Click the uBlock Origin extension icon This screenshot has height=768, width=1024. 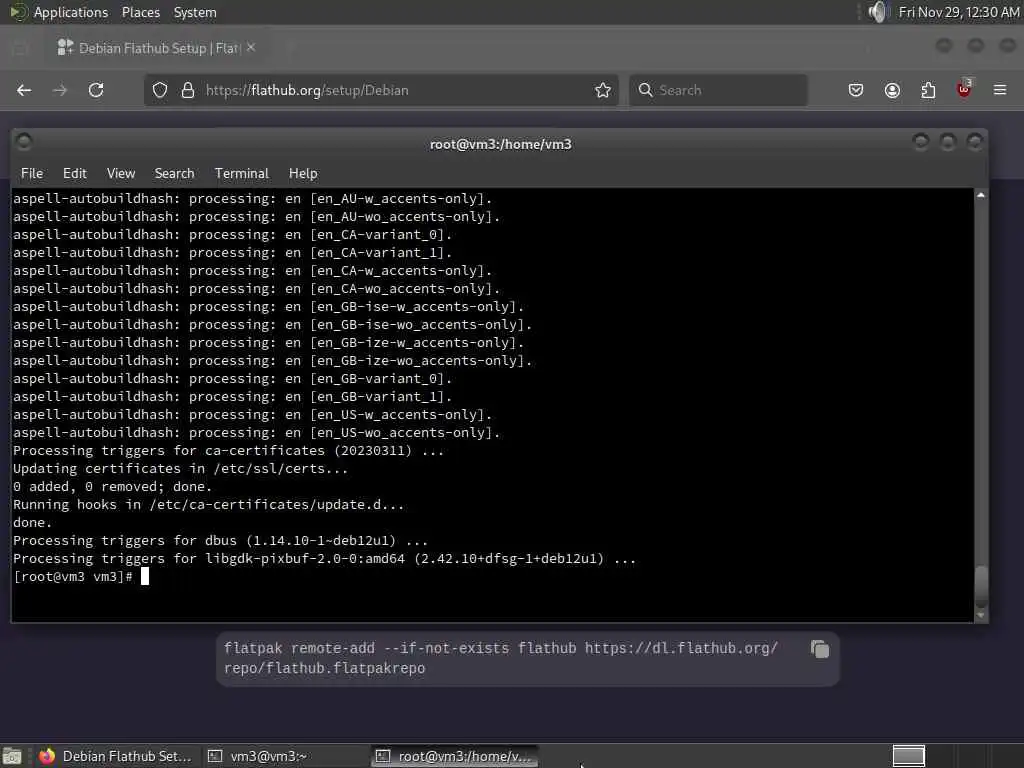964,89
